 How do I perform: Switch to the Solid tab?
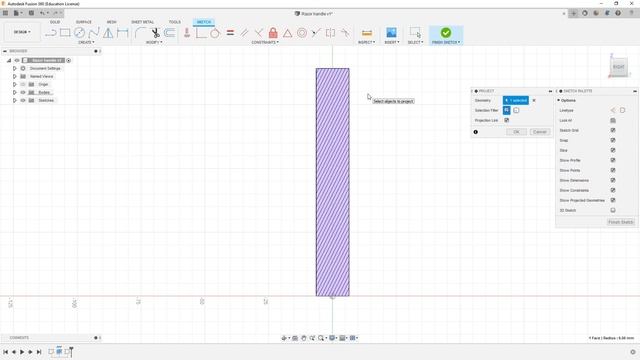tap(55, 22)
